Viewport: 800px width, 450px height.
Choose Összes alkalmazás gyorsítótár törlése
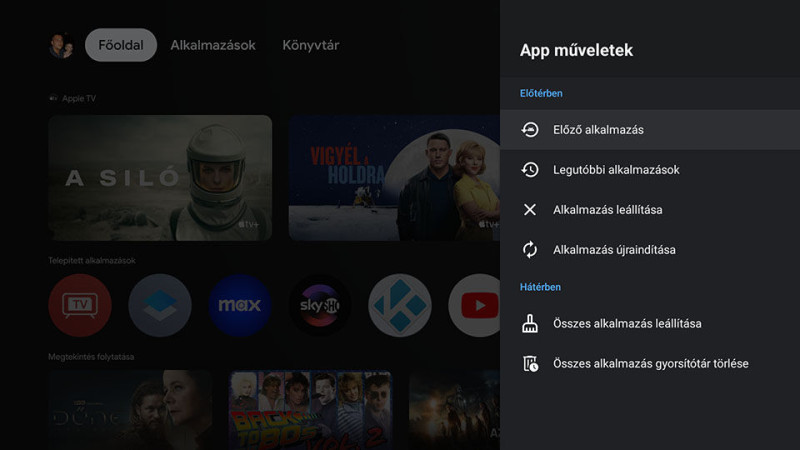(x=650, y=363)
